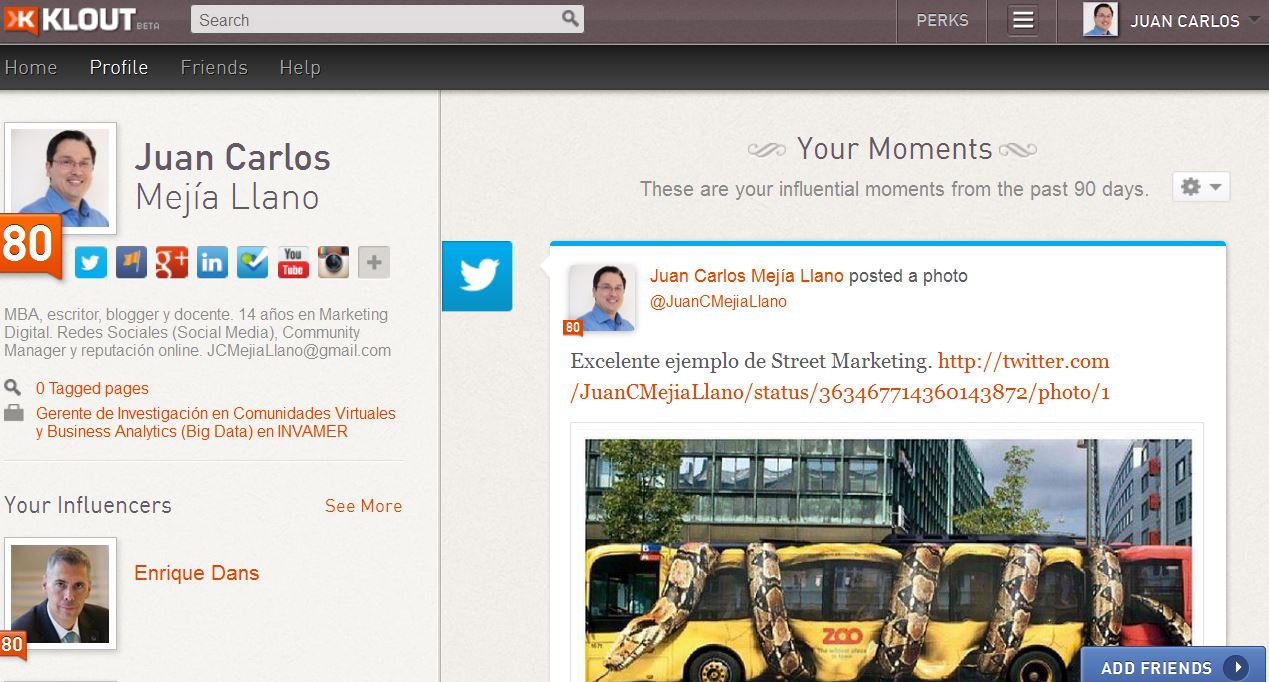
Task: Click the blue Twitter moment badge
Action: click(x=477, y=276)
